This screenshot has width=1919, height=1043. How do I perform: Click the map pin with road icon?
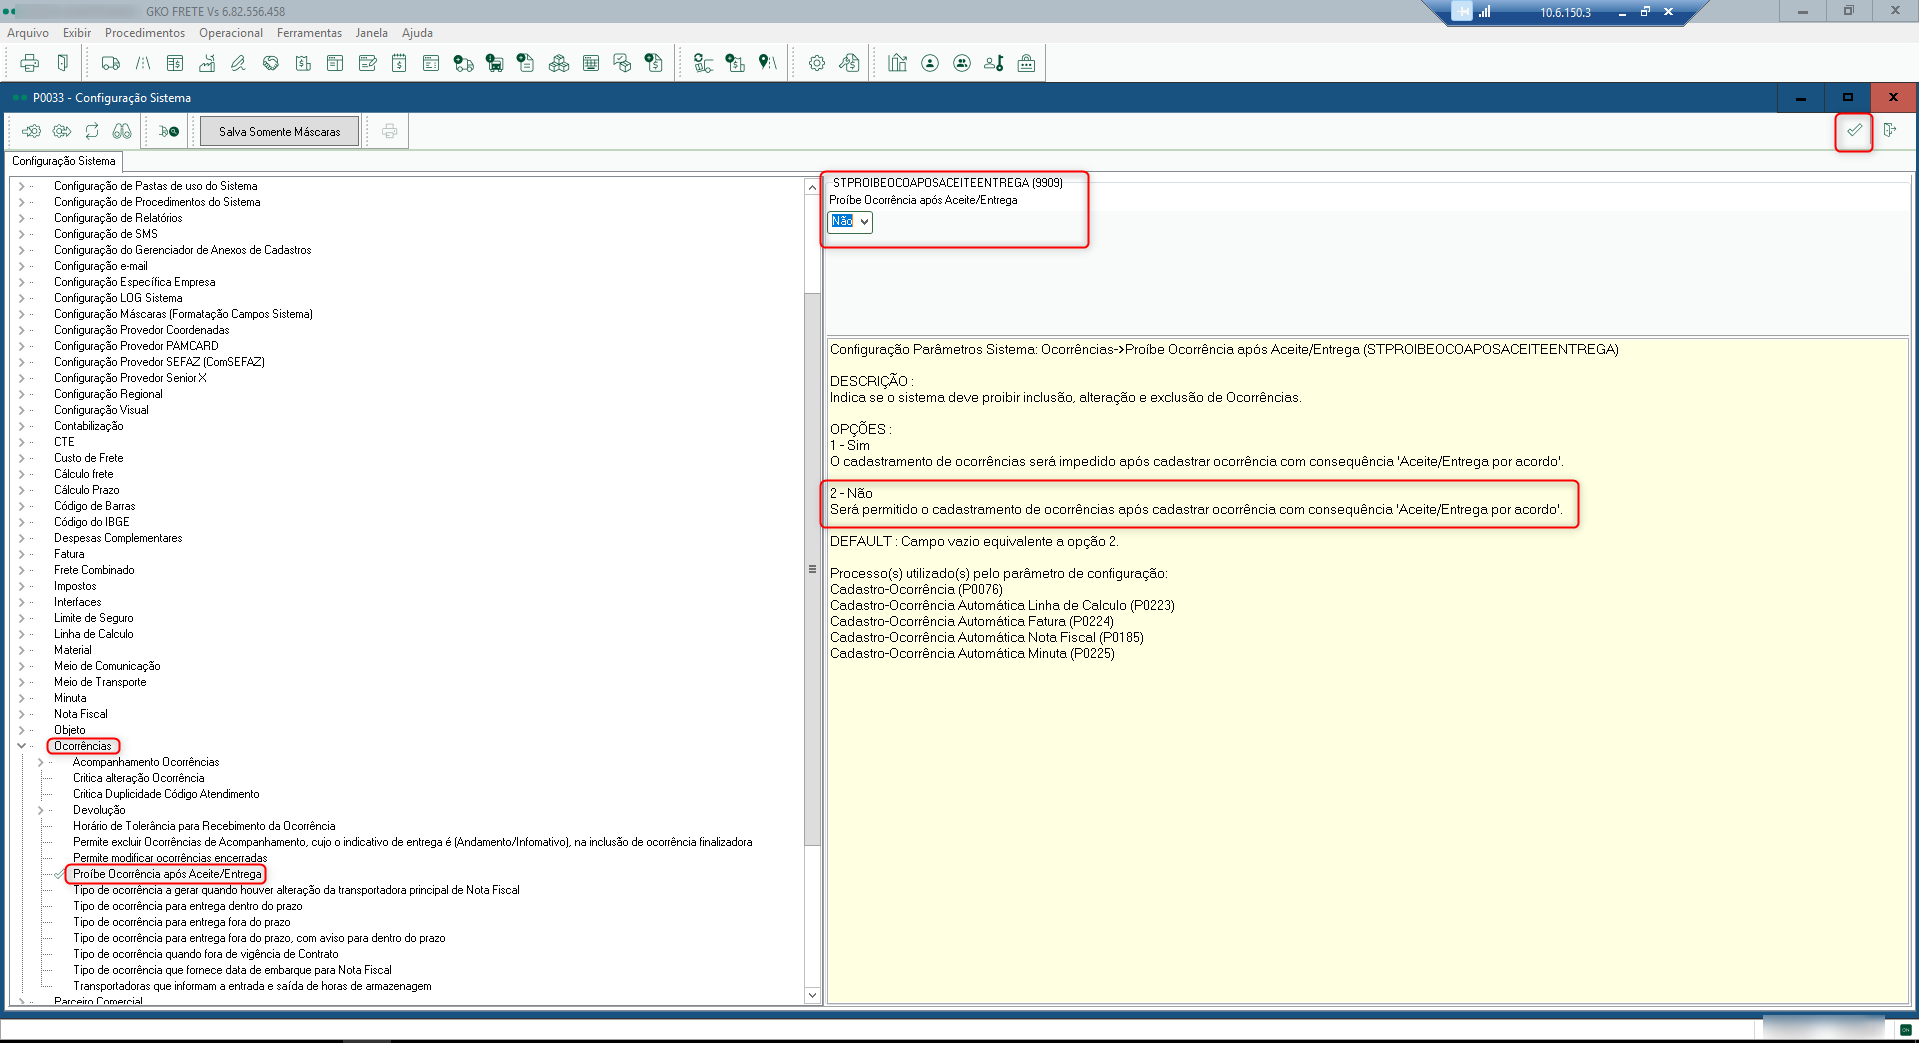(x=767, y=63)
